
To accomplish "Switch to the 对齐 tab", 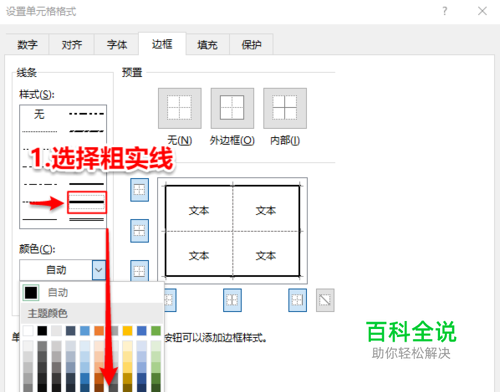I will (72, 44).
